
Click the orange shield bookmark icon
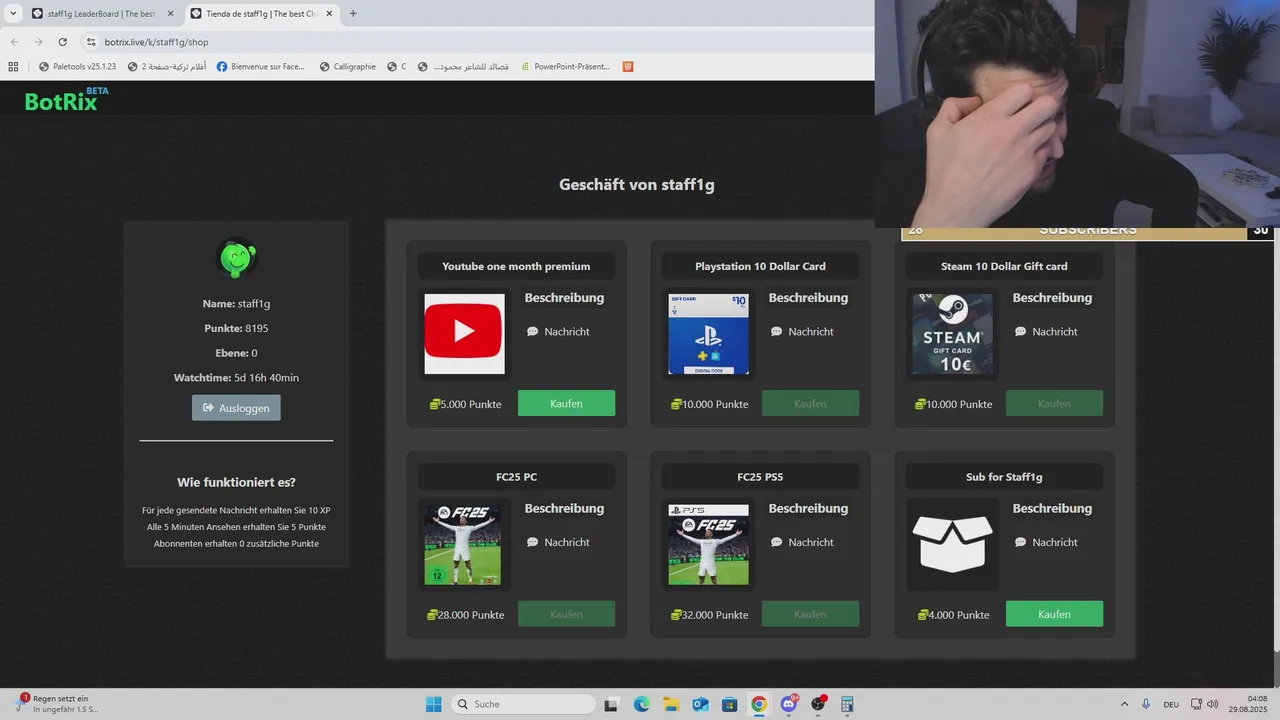[628, 67]
